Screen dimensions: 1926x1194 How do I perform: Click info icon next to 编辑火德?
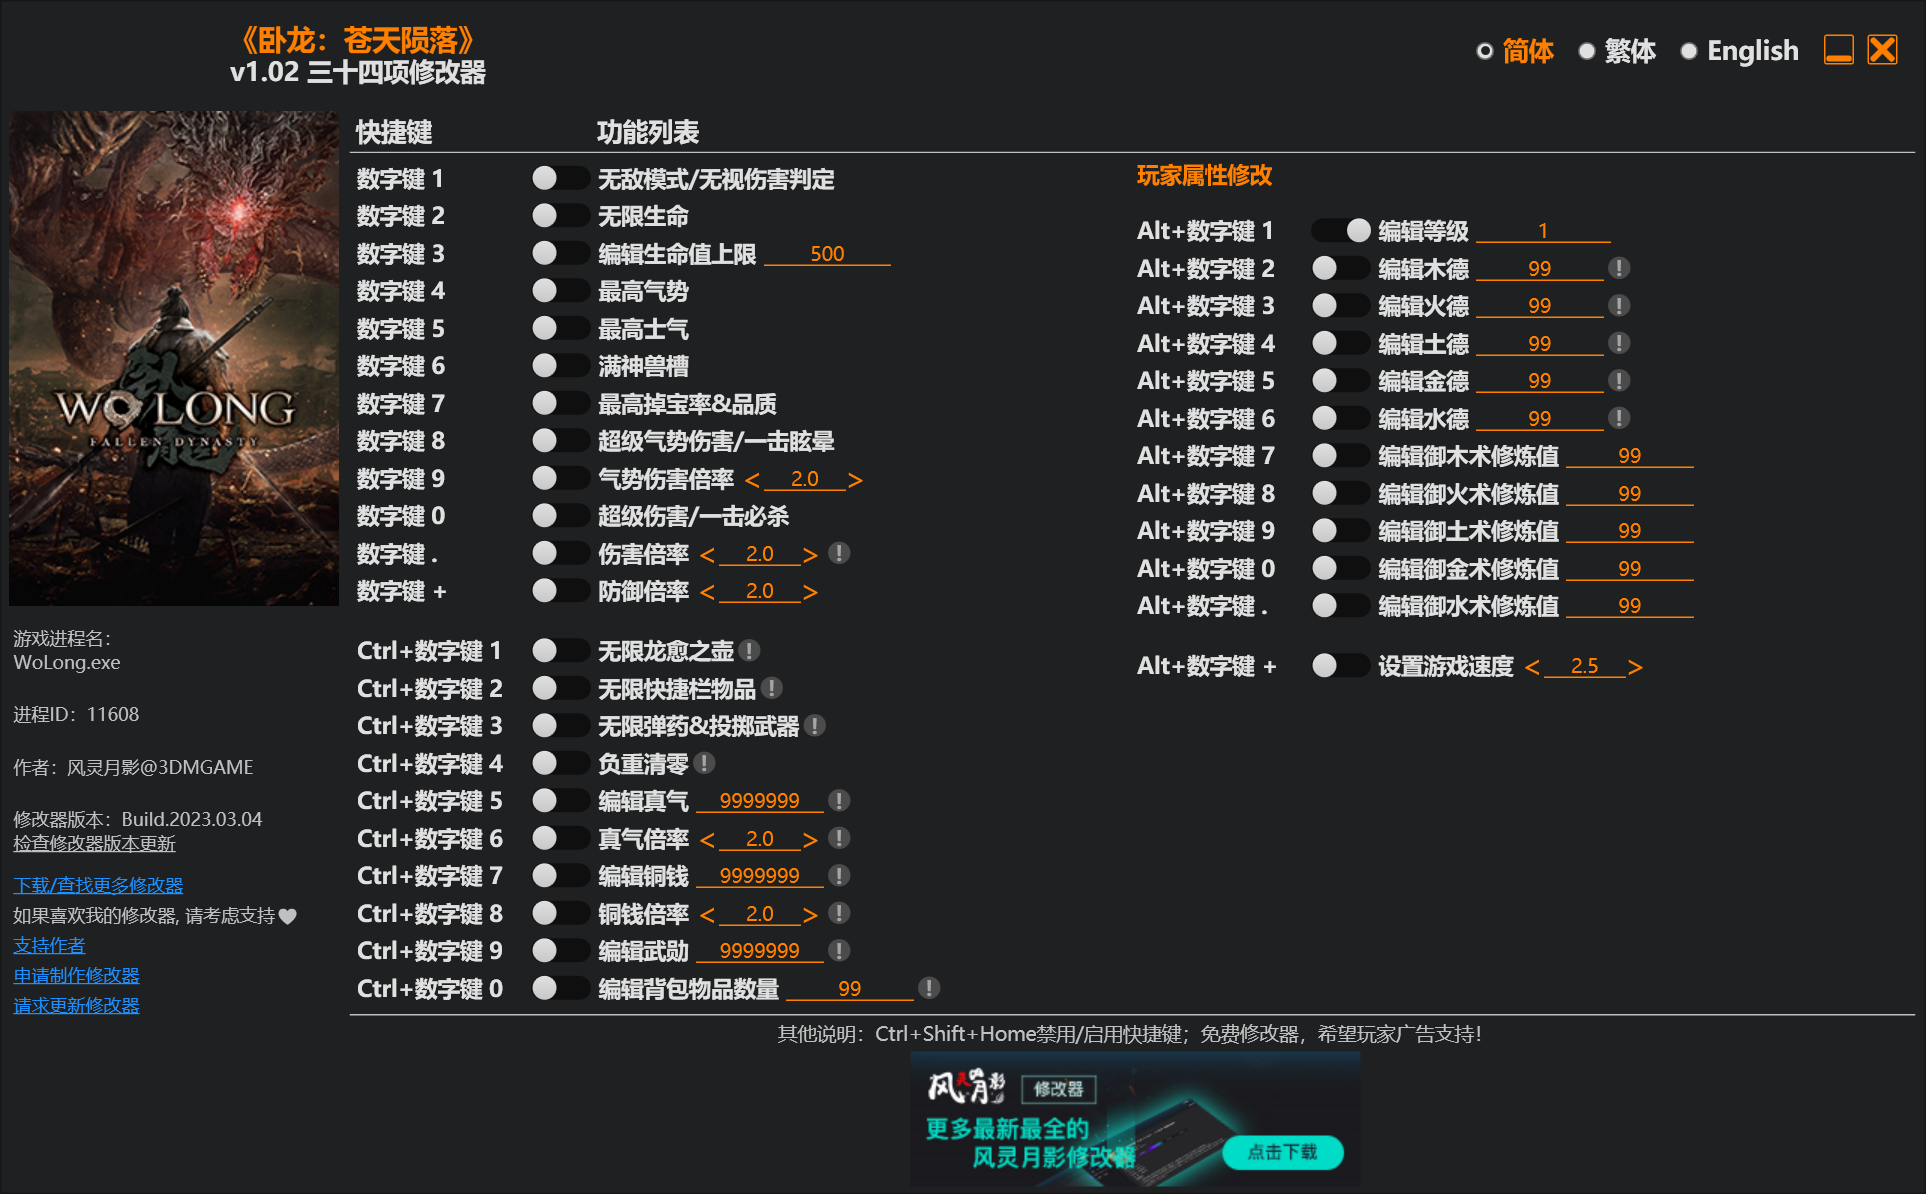pyautogui.click(x=1619, y=306)
